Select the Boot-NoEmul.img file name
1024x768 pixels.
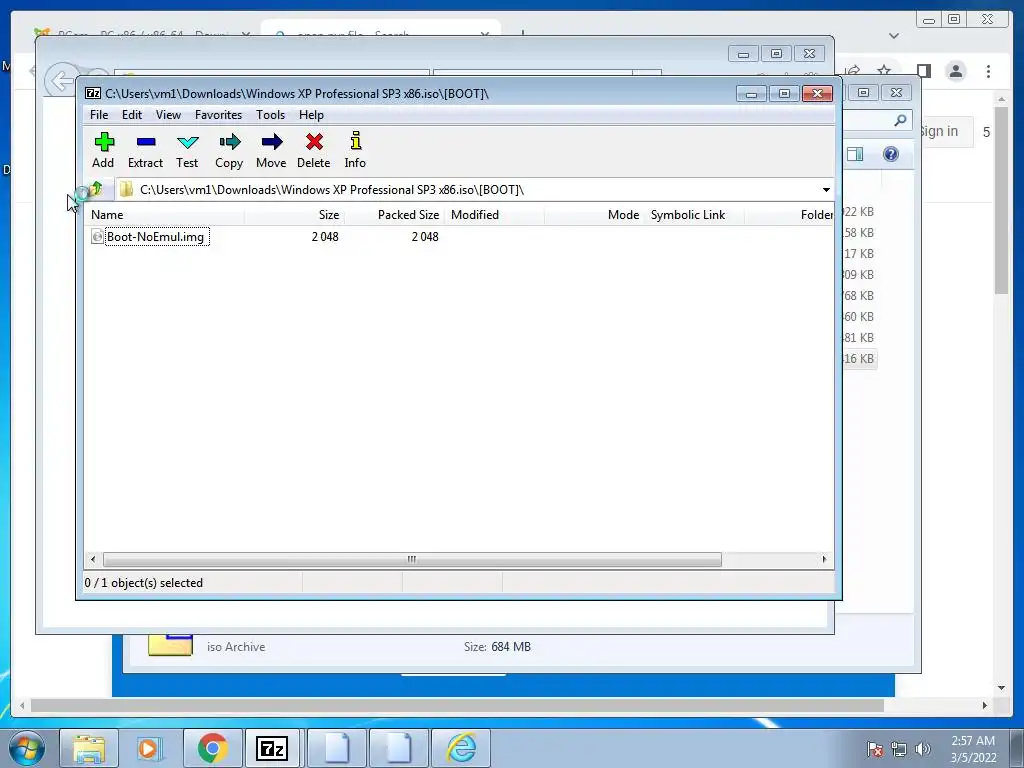155,236
